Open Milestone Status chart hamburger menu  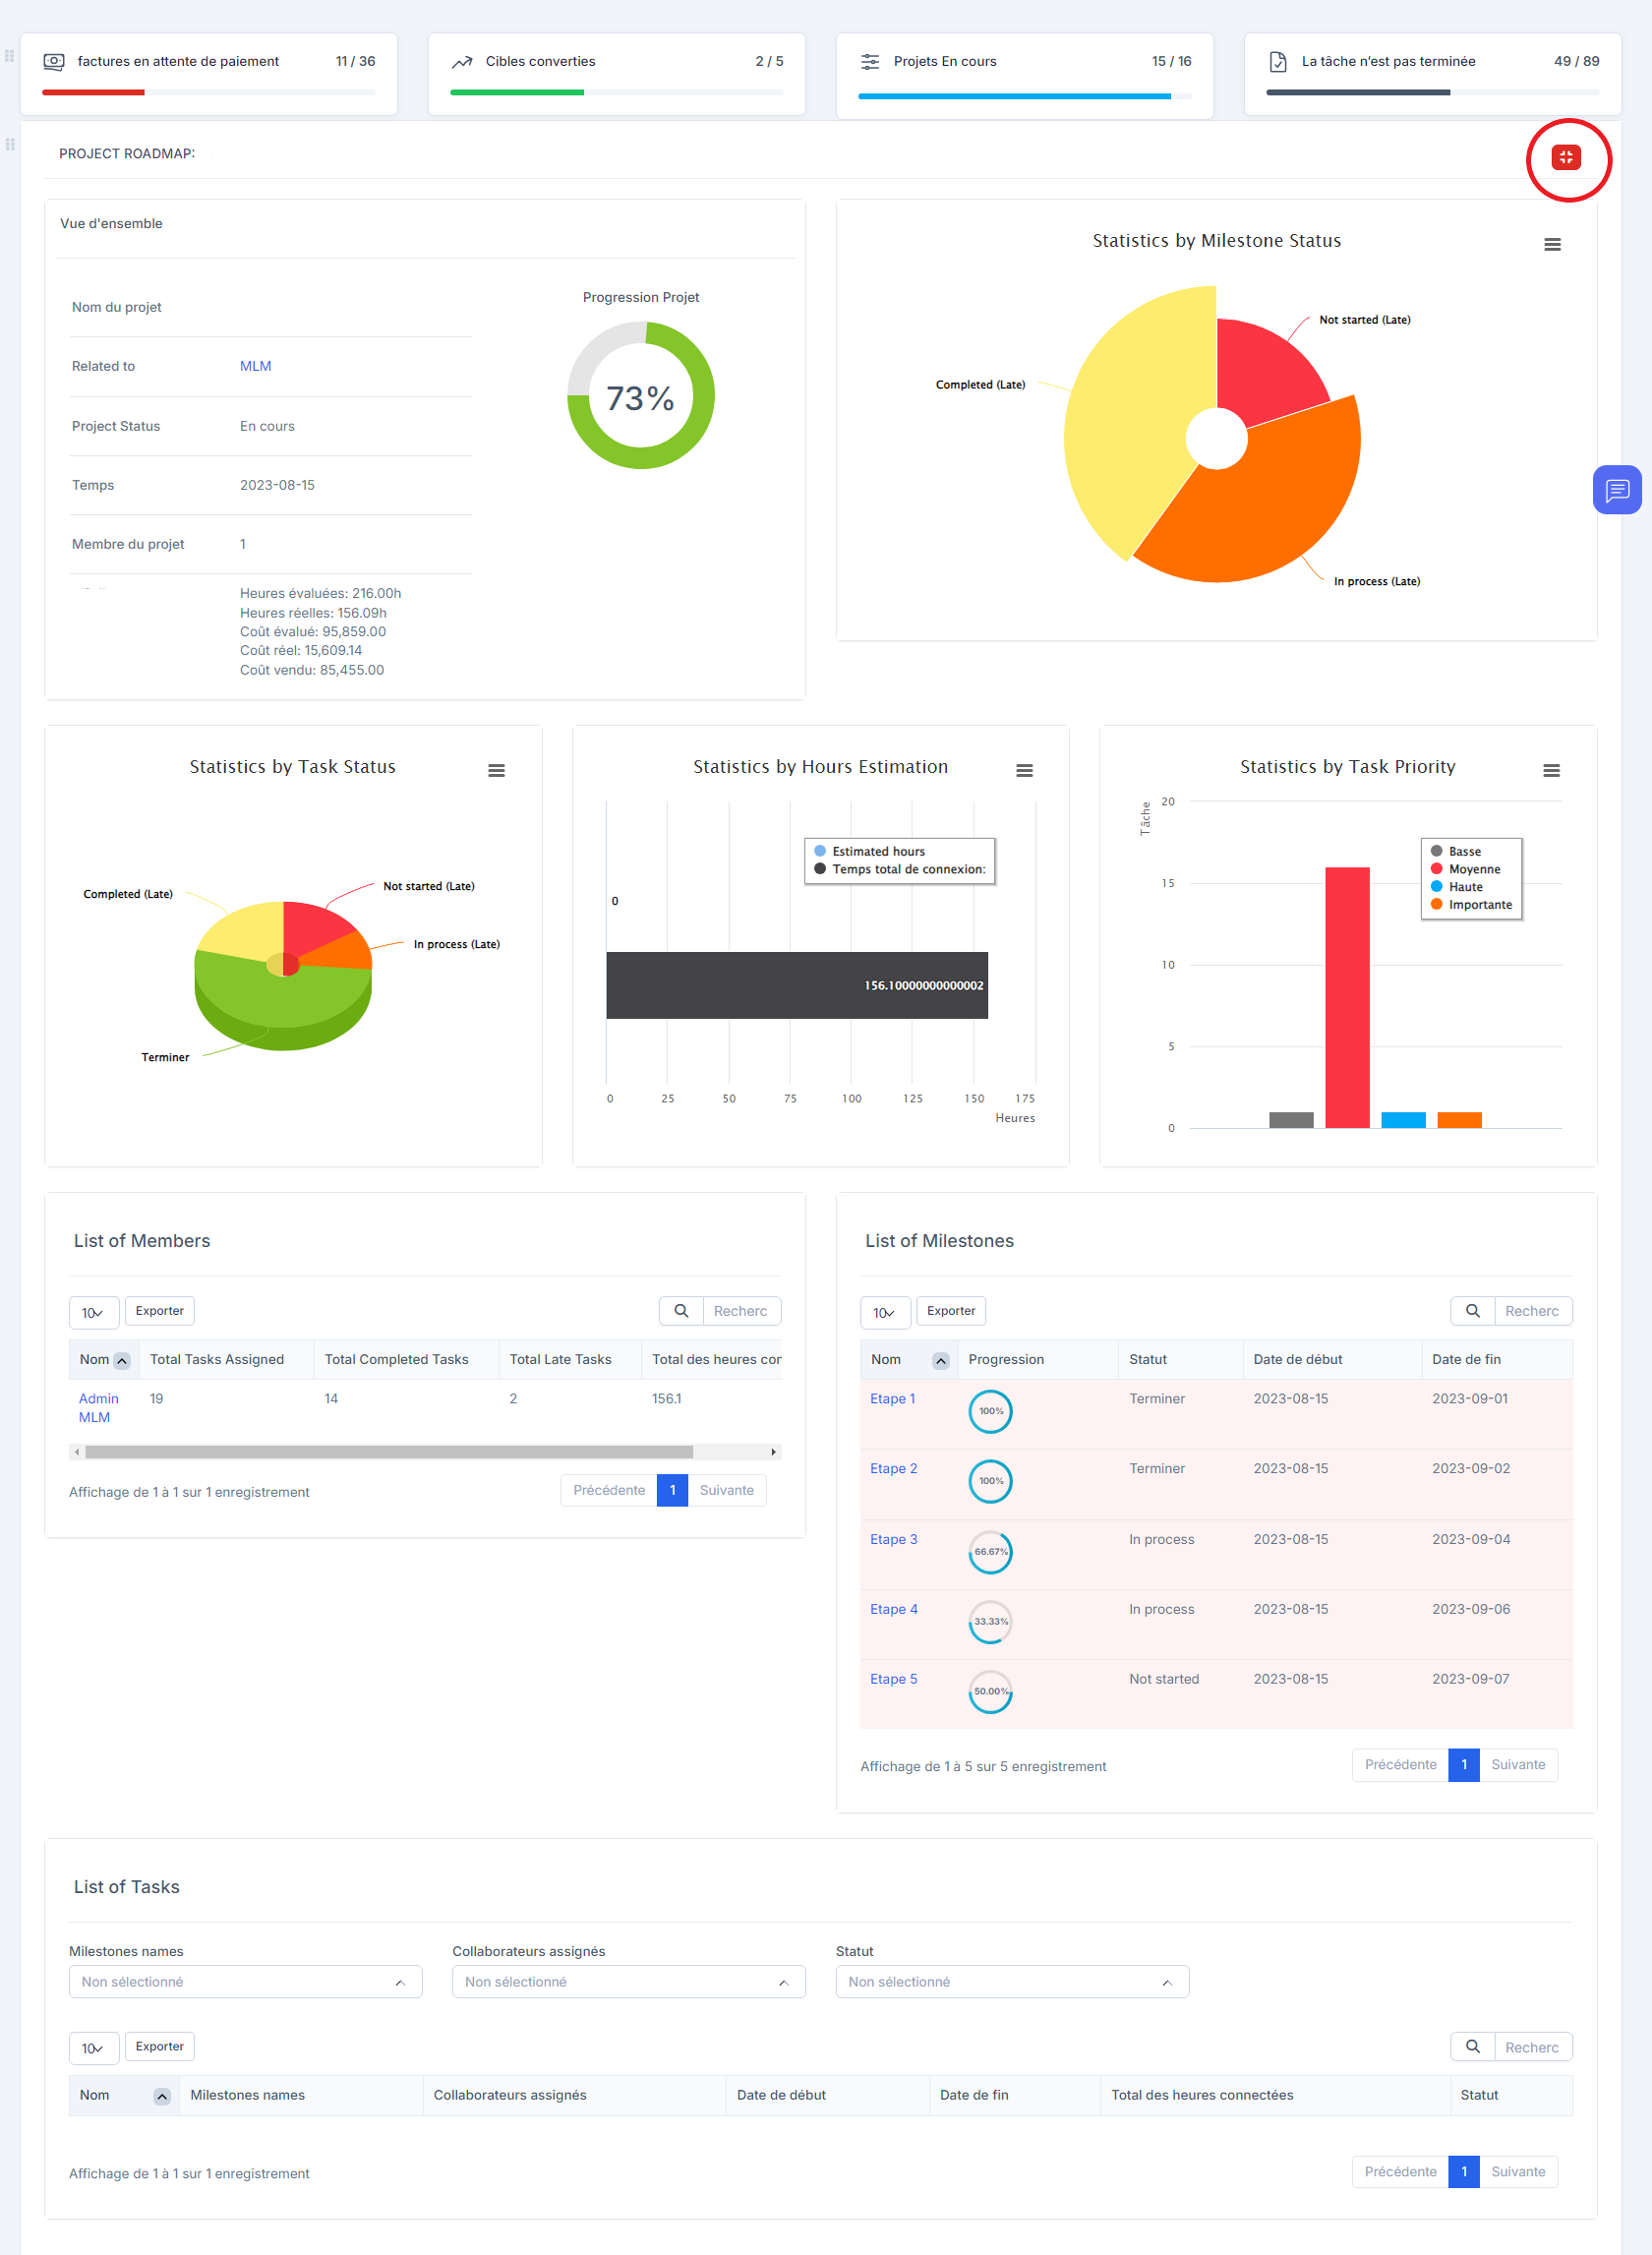(1552, 244)
